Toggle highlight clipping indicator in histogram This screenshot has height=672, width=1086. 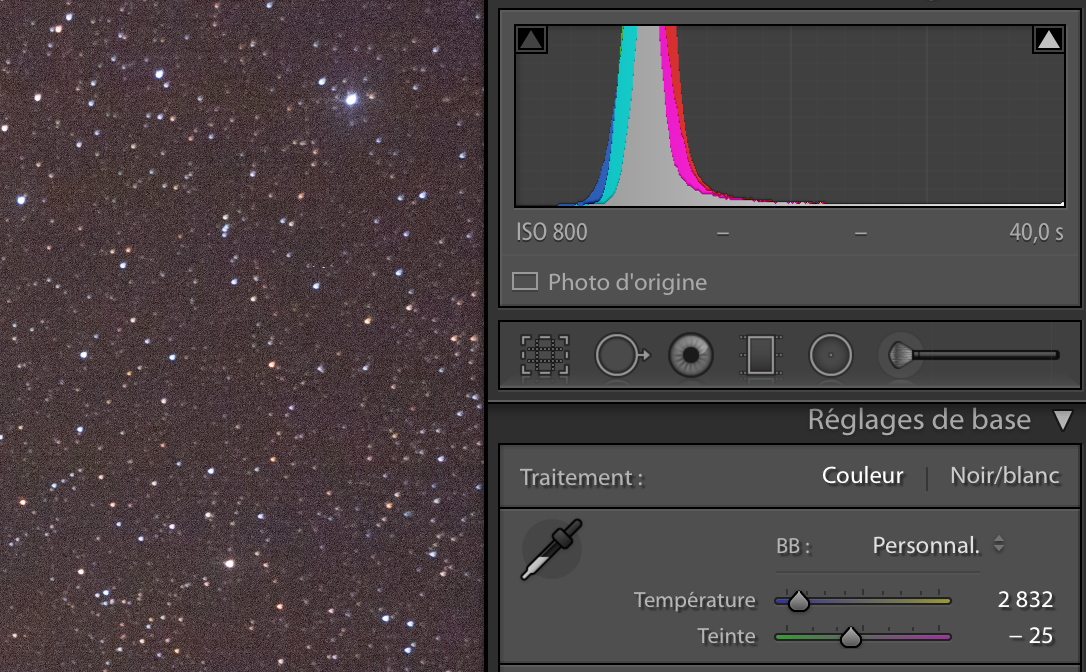point(1049,39)
